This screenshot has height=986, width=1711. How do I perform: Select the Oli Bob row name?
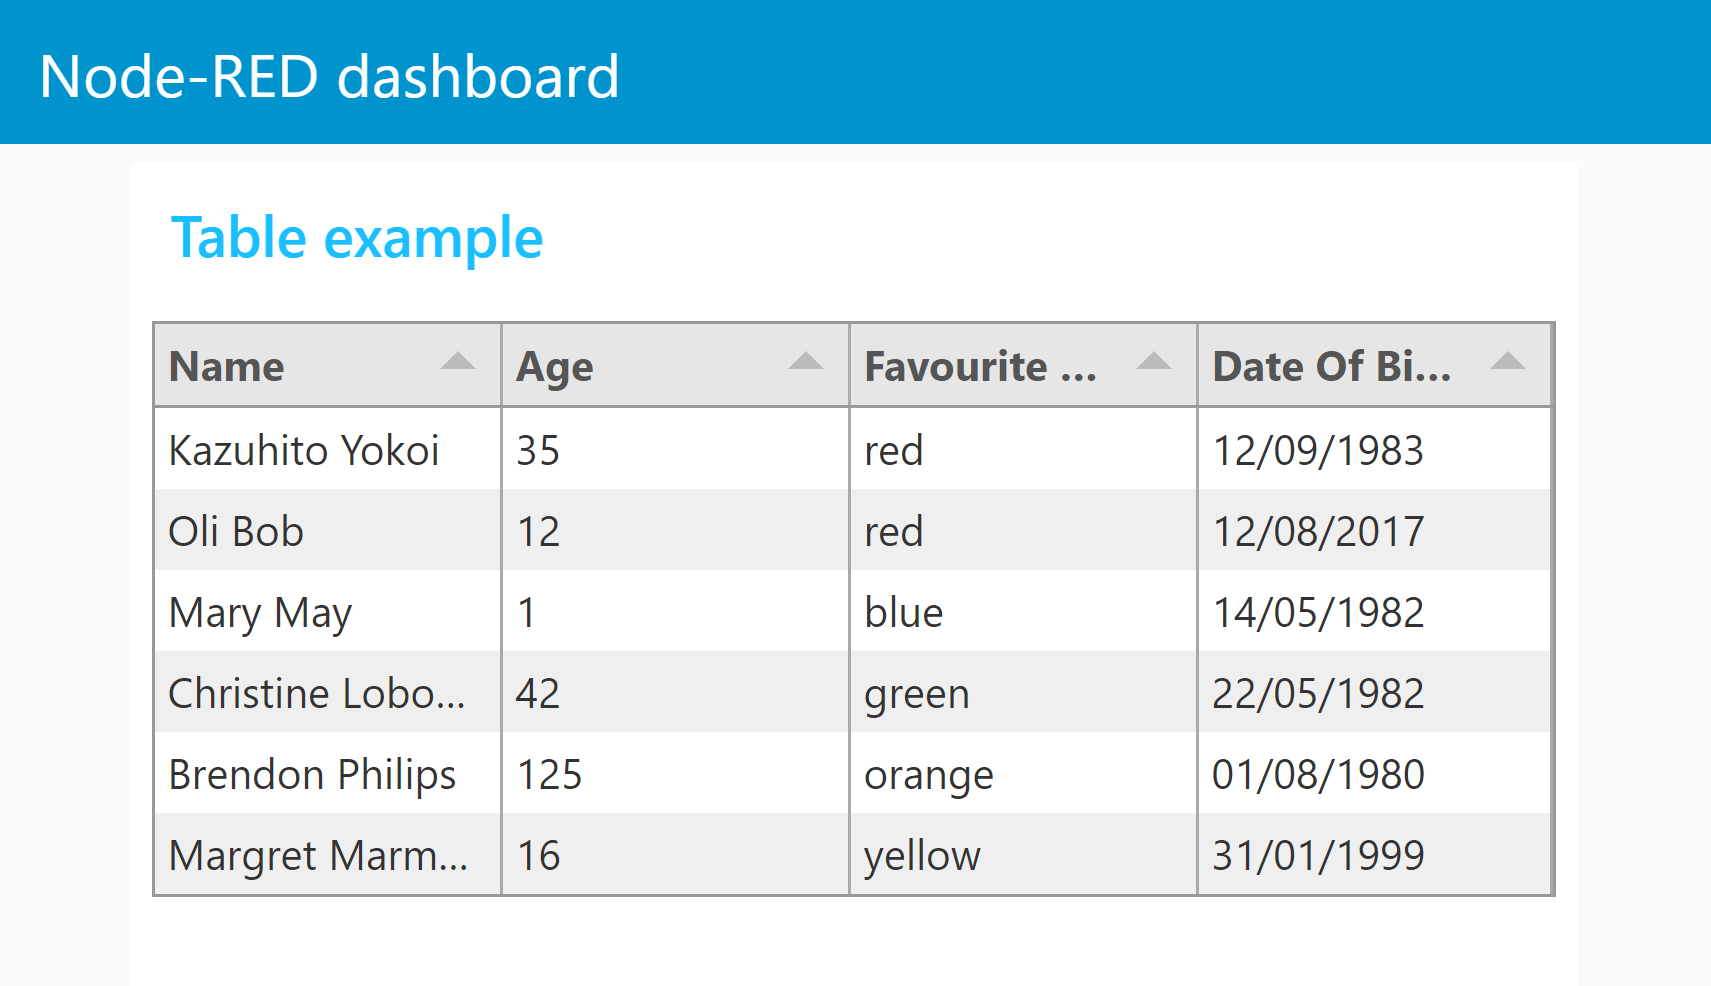pyautogui.click(x=236, y=532)
